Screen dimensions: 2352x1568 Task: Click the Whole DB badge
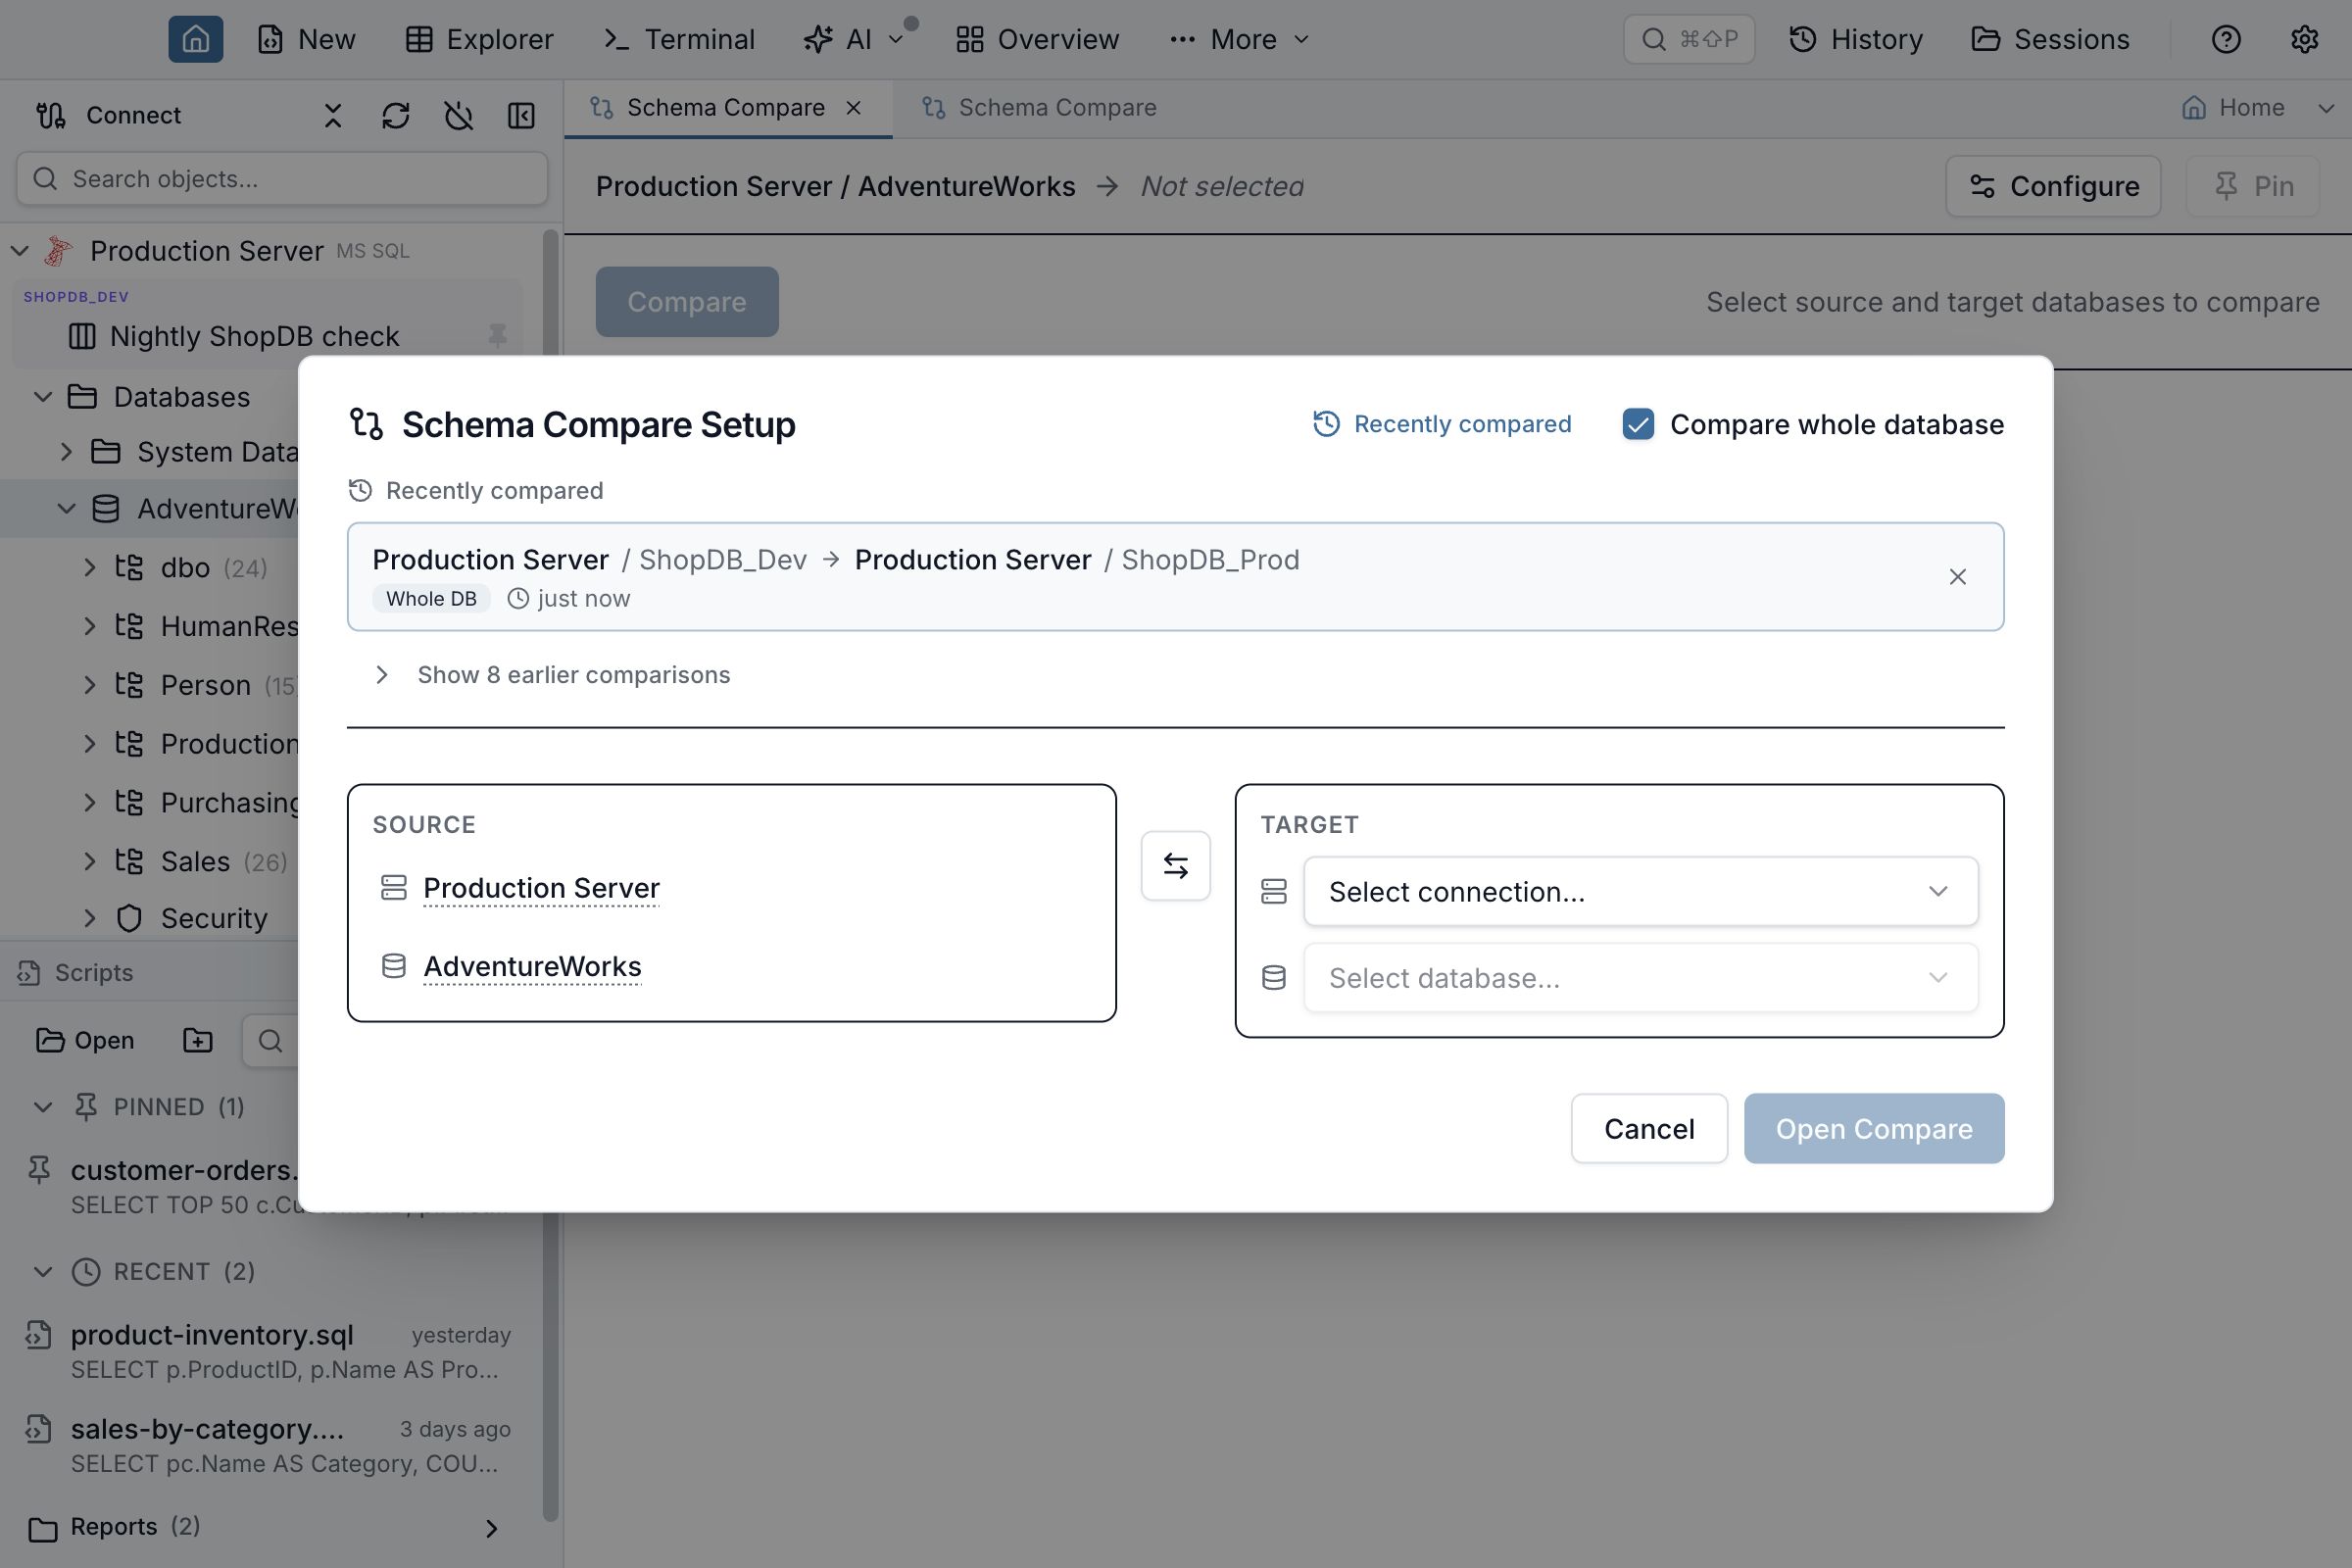[x=431, y=598]
